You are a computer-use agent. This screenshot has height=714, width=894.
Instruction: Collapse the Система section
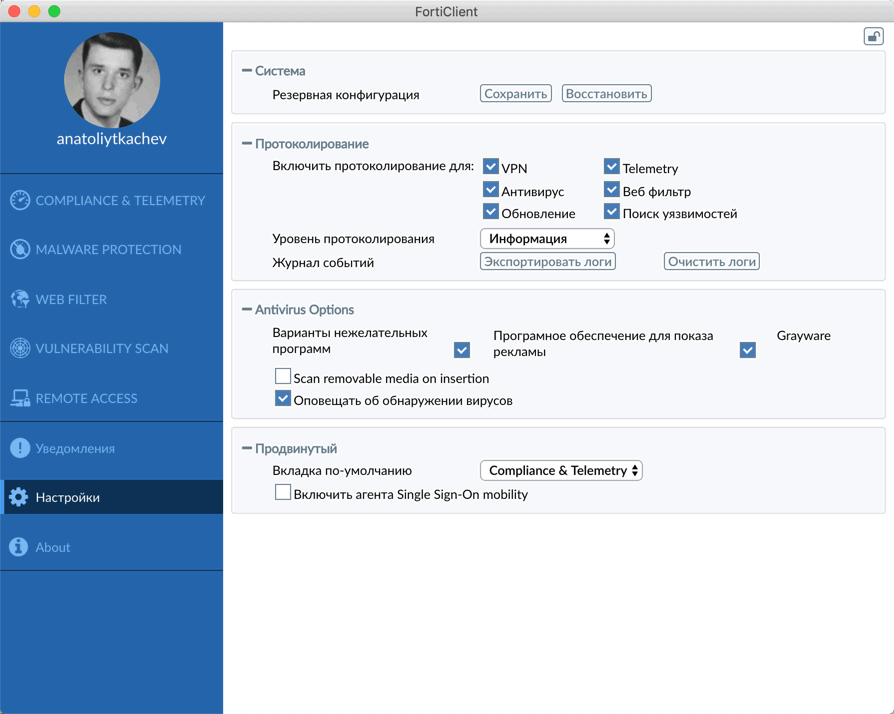tap(247, 70)
